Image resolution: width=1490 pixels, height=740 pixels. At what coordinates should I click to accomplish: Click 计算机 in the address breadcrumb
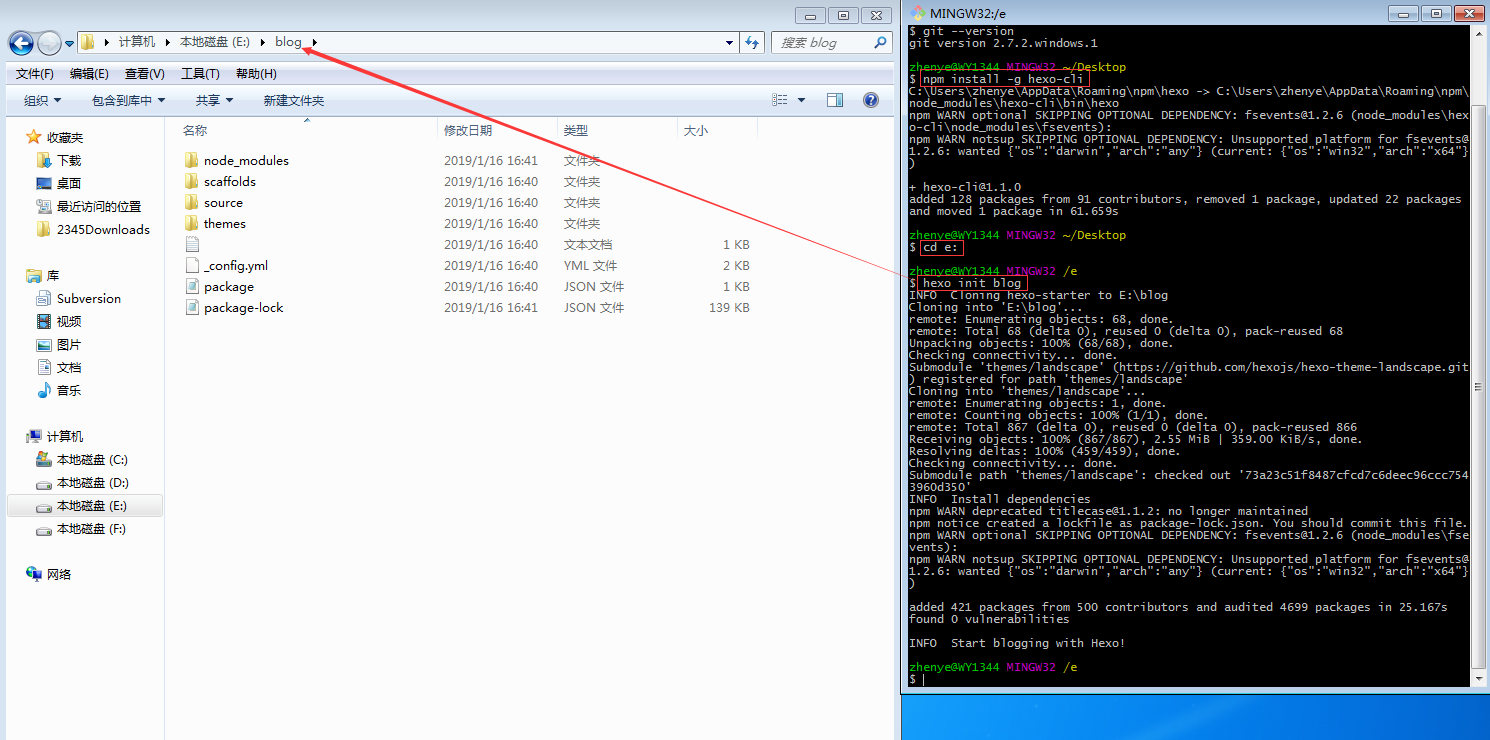tap(137, 42)
